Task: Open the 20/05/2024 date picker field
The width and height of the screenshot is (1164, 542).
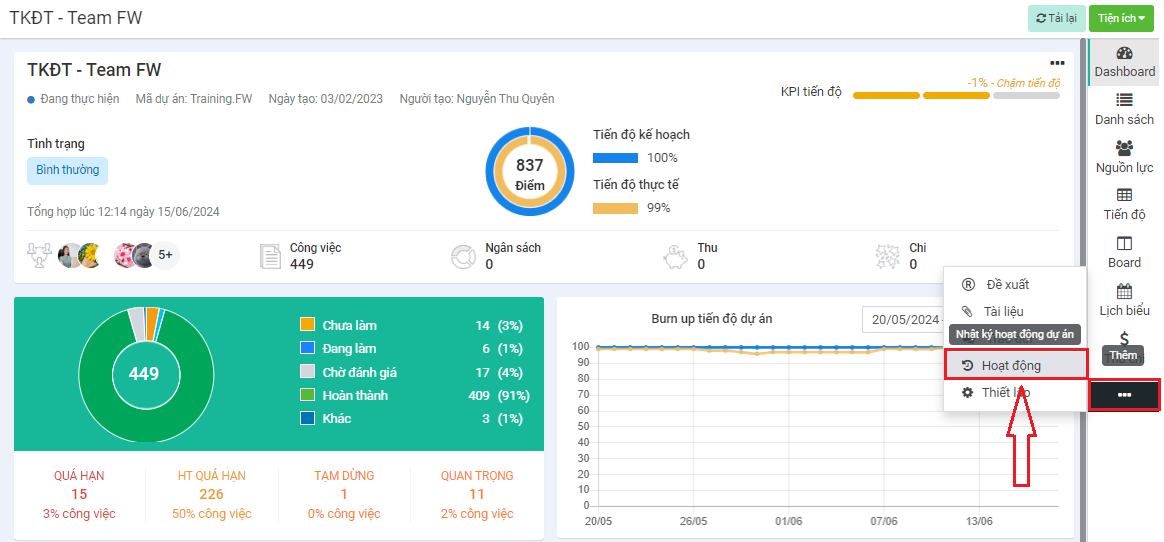Action: (x=904, y=319)
